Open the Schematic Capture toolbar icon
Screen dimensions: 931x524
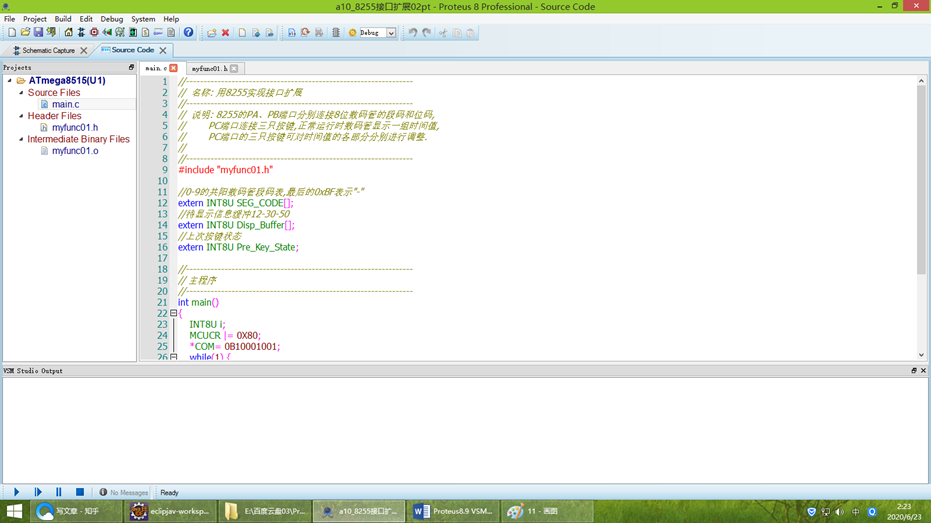[81, 33]
